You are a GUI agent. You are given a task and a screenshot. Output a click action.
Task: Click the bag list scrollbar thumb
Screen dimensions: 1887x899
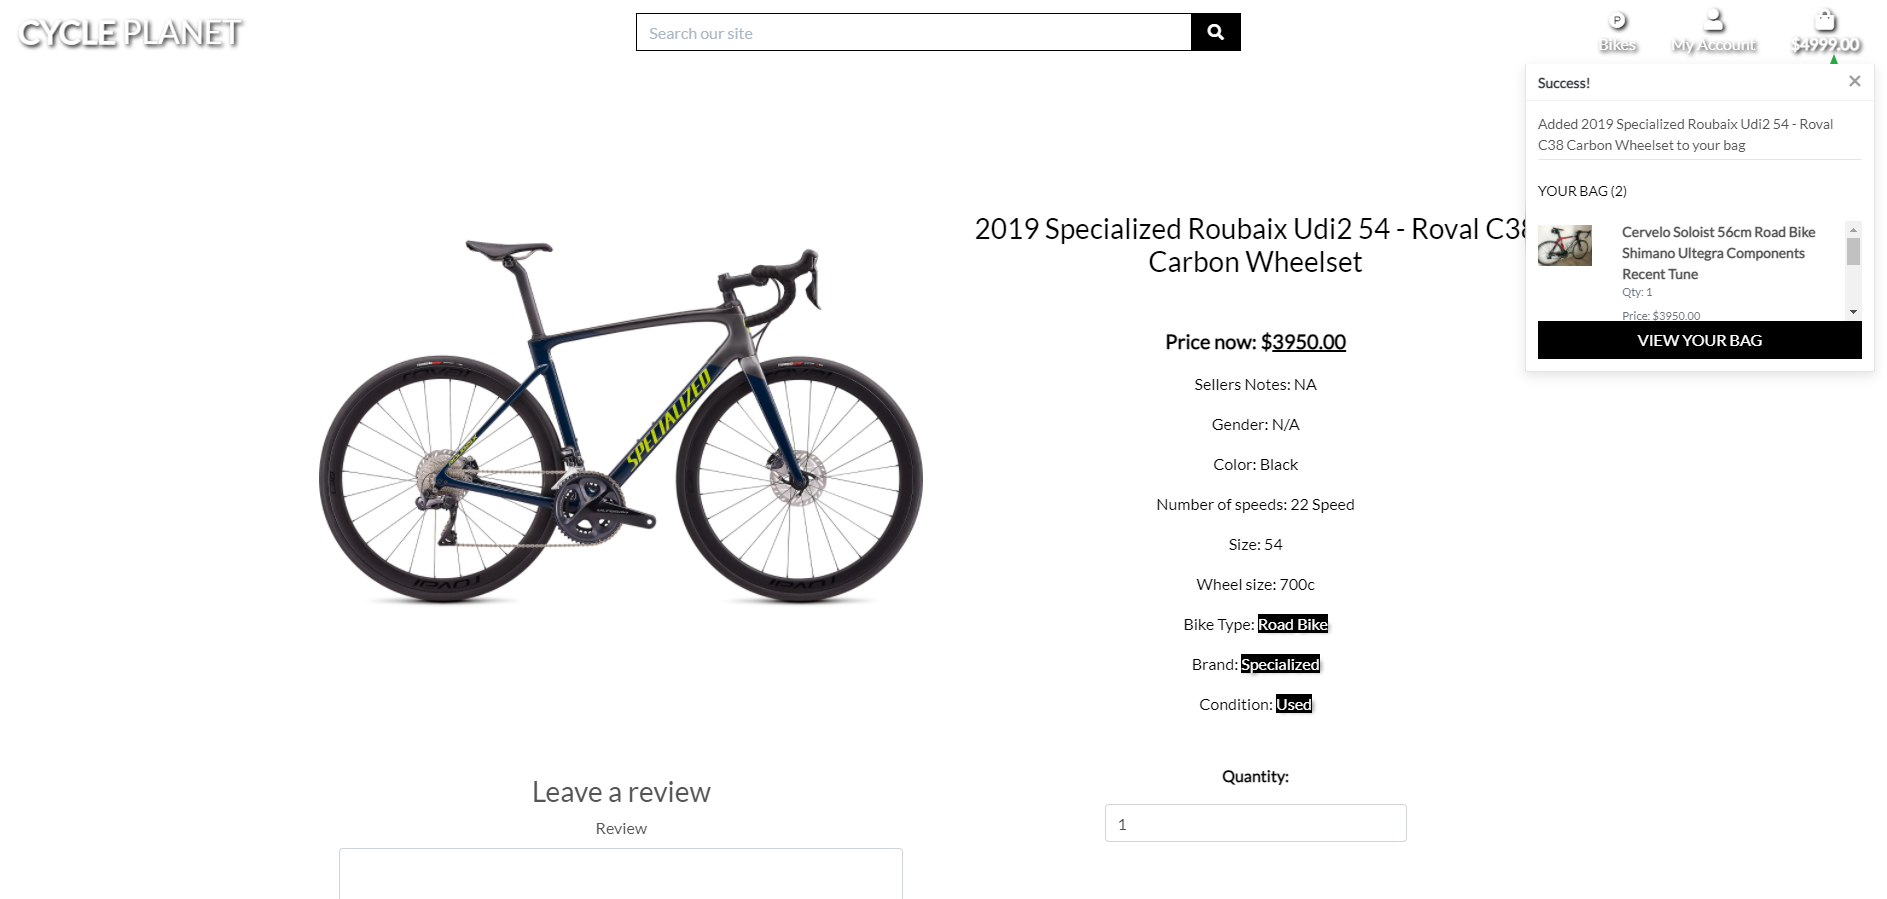pyautogui.click(x=1853, y=251)
